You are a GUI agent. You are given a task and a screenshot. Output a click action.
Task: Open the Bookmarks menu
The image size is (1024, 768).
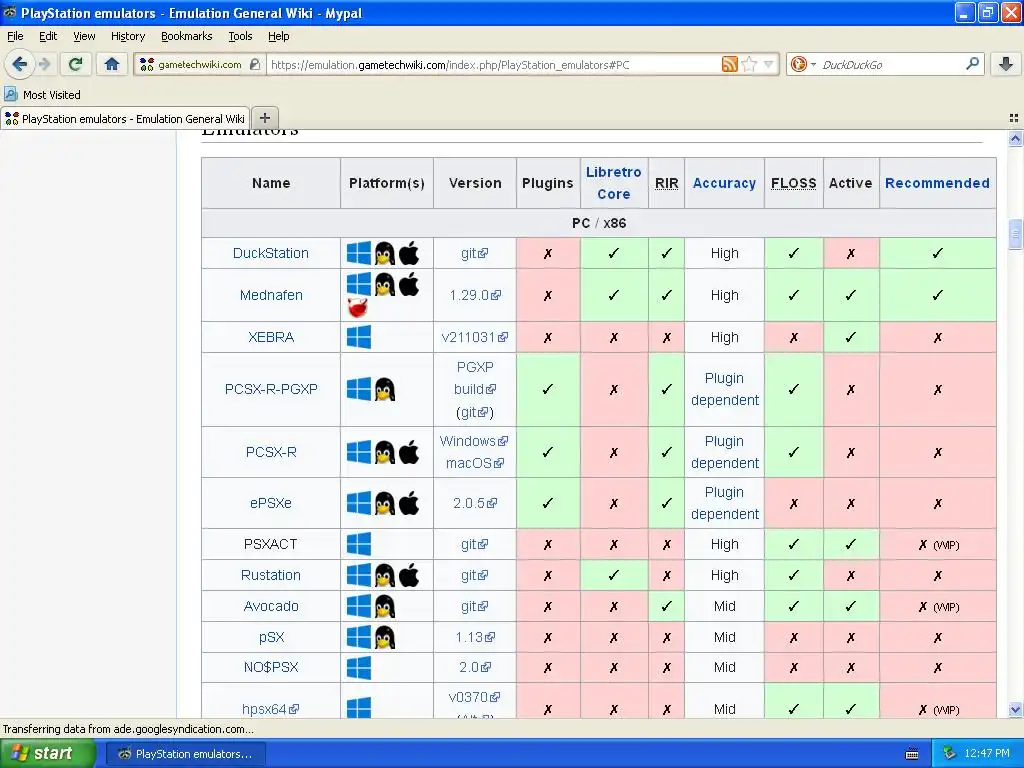[186, 36]
